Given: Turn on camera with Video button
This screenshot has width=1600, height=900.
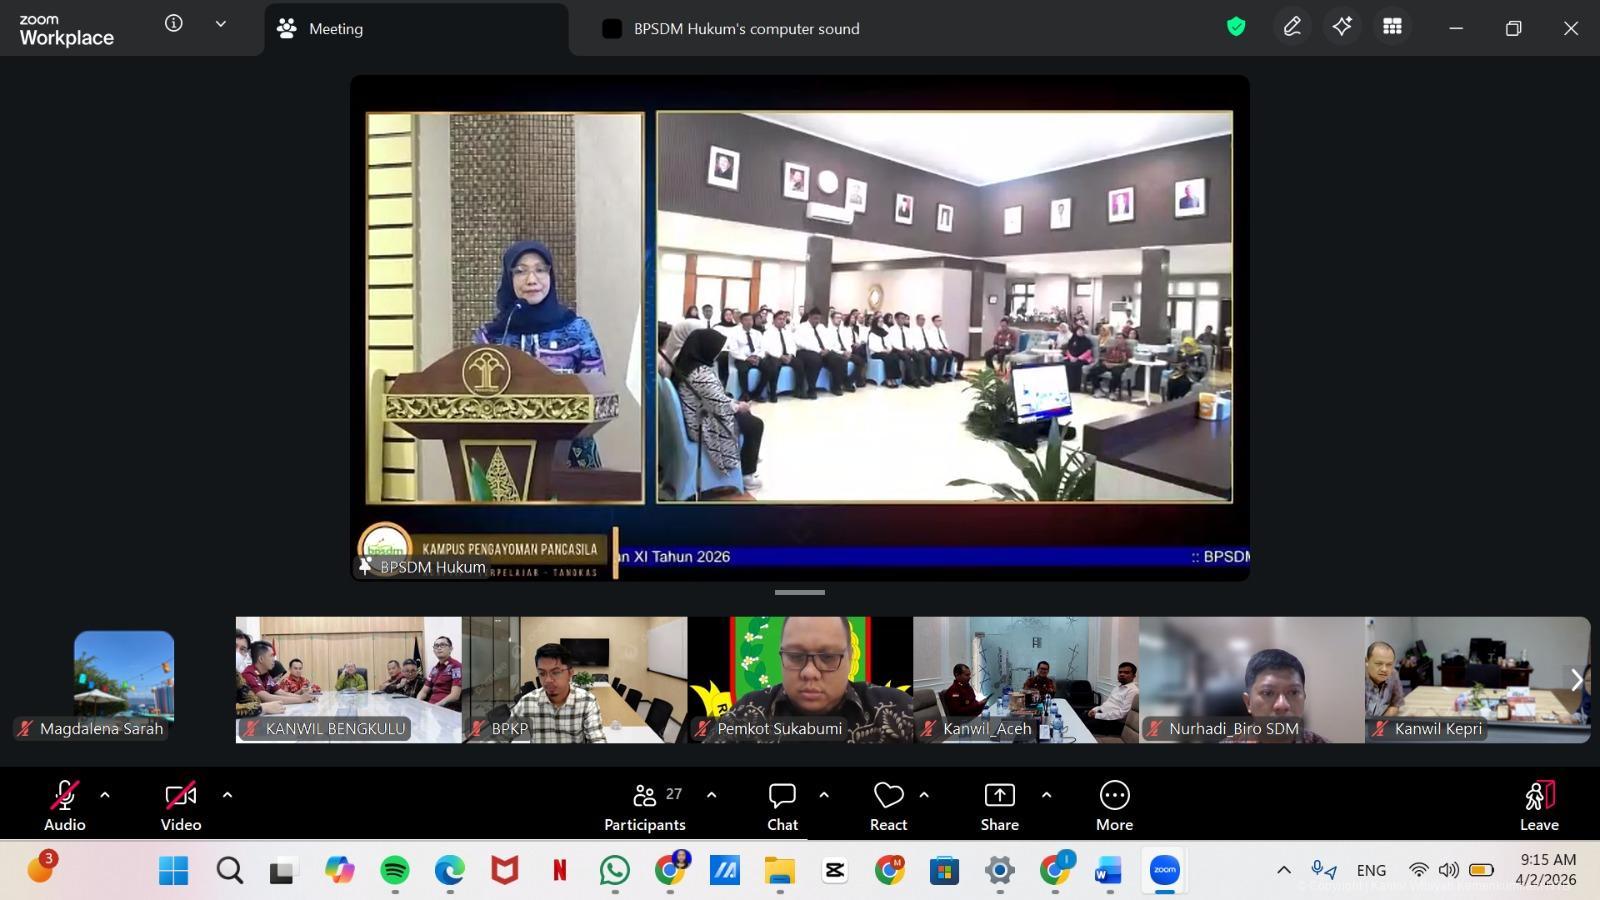Looking at the screenshot, I should 181,806.
